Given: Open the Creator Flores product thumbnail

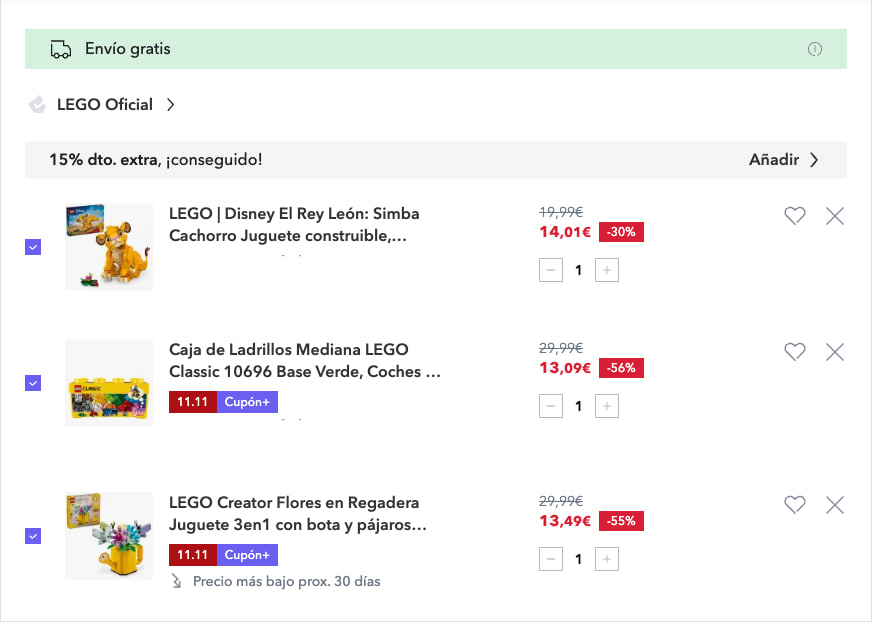Looking at the screenshot, I should pyautogui.click(x=109, y=536).
